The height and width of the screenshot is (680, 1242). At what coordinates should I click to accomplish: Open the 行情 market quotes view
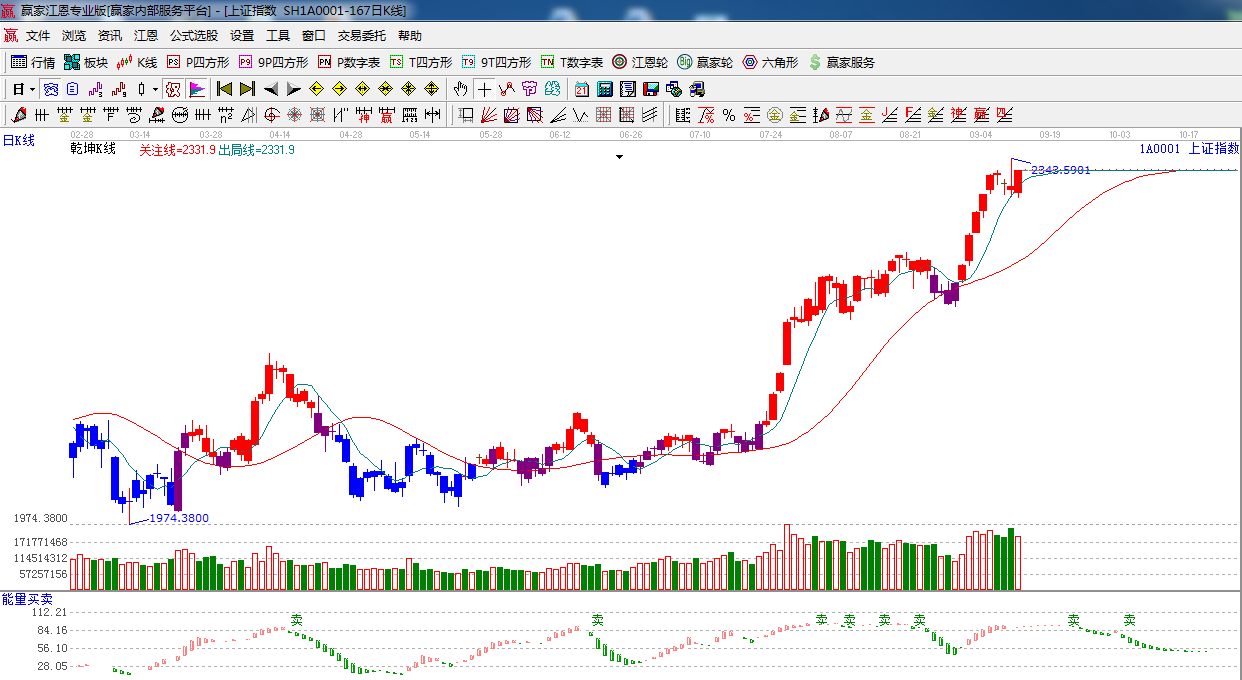32,62
